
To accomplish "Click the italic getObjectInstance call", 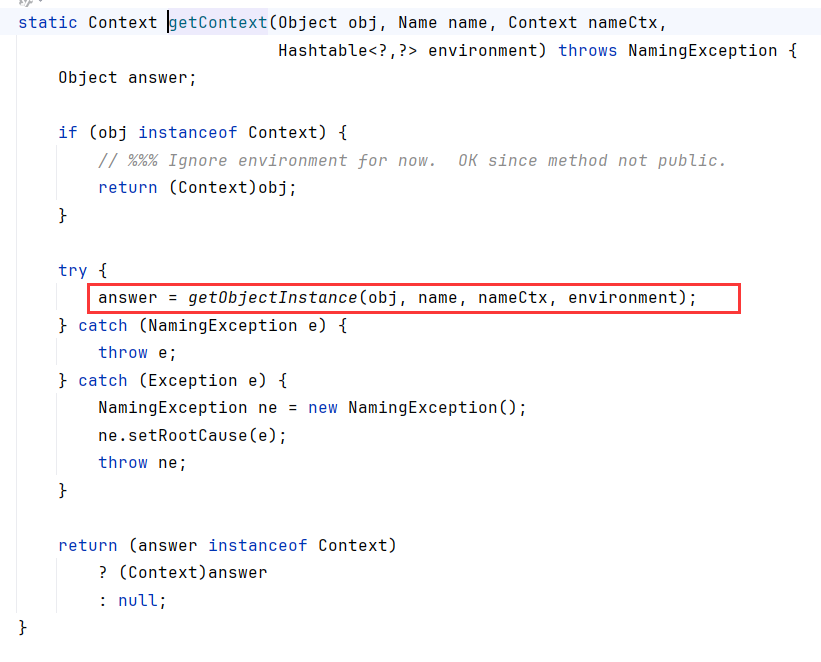I will click(272, 297).
